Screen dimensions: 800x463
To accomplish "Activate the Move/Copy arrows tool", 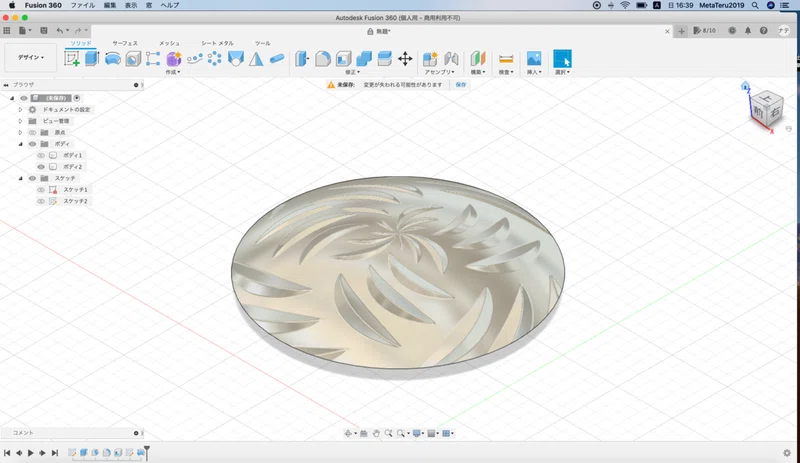I will pos(405,59).
